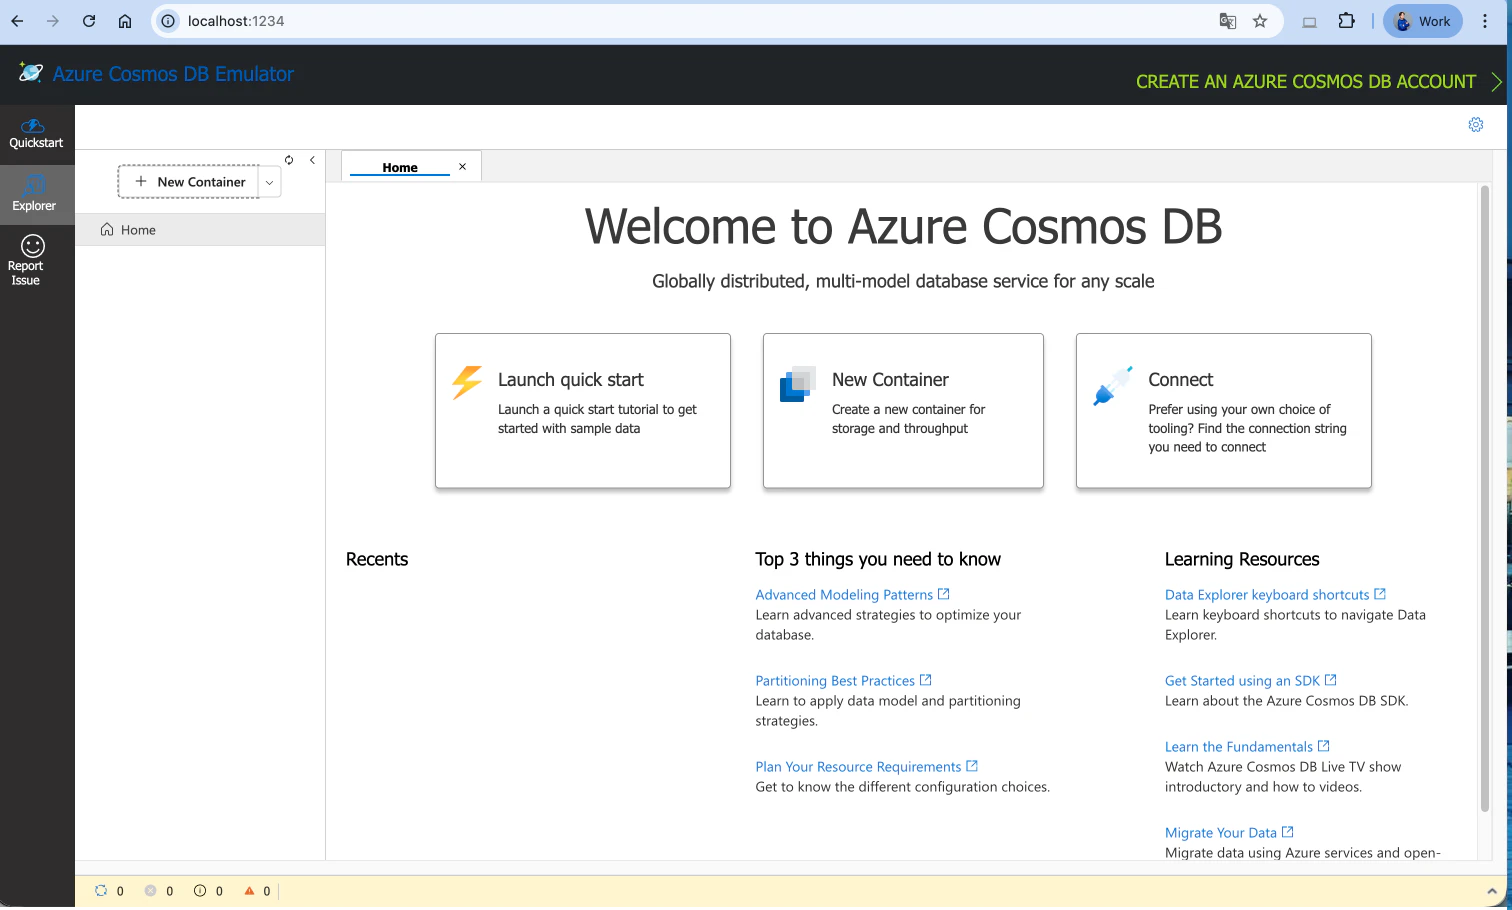
Task: Click the warning triangle status icon
Action: (x=250, y=891)
